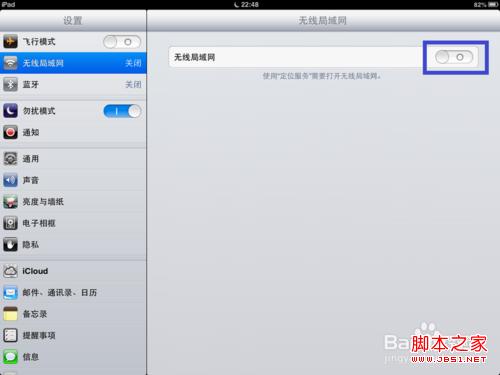Image resolution: width=500 pixels, height=375 pixels.
Task: Open Messages (信息) settings
Action: point(73,357)
